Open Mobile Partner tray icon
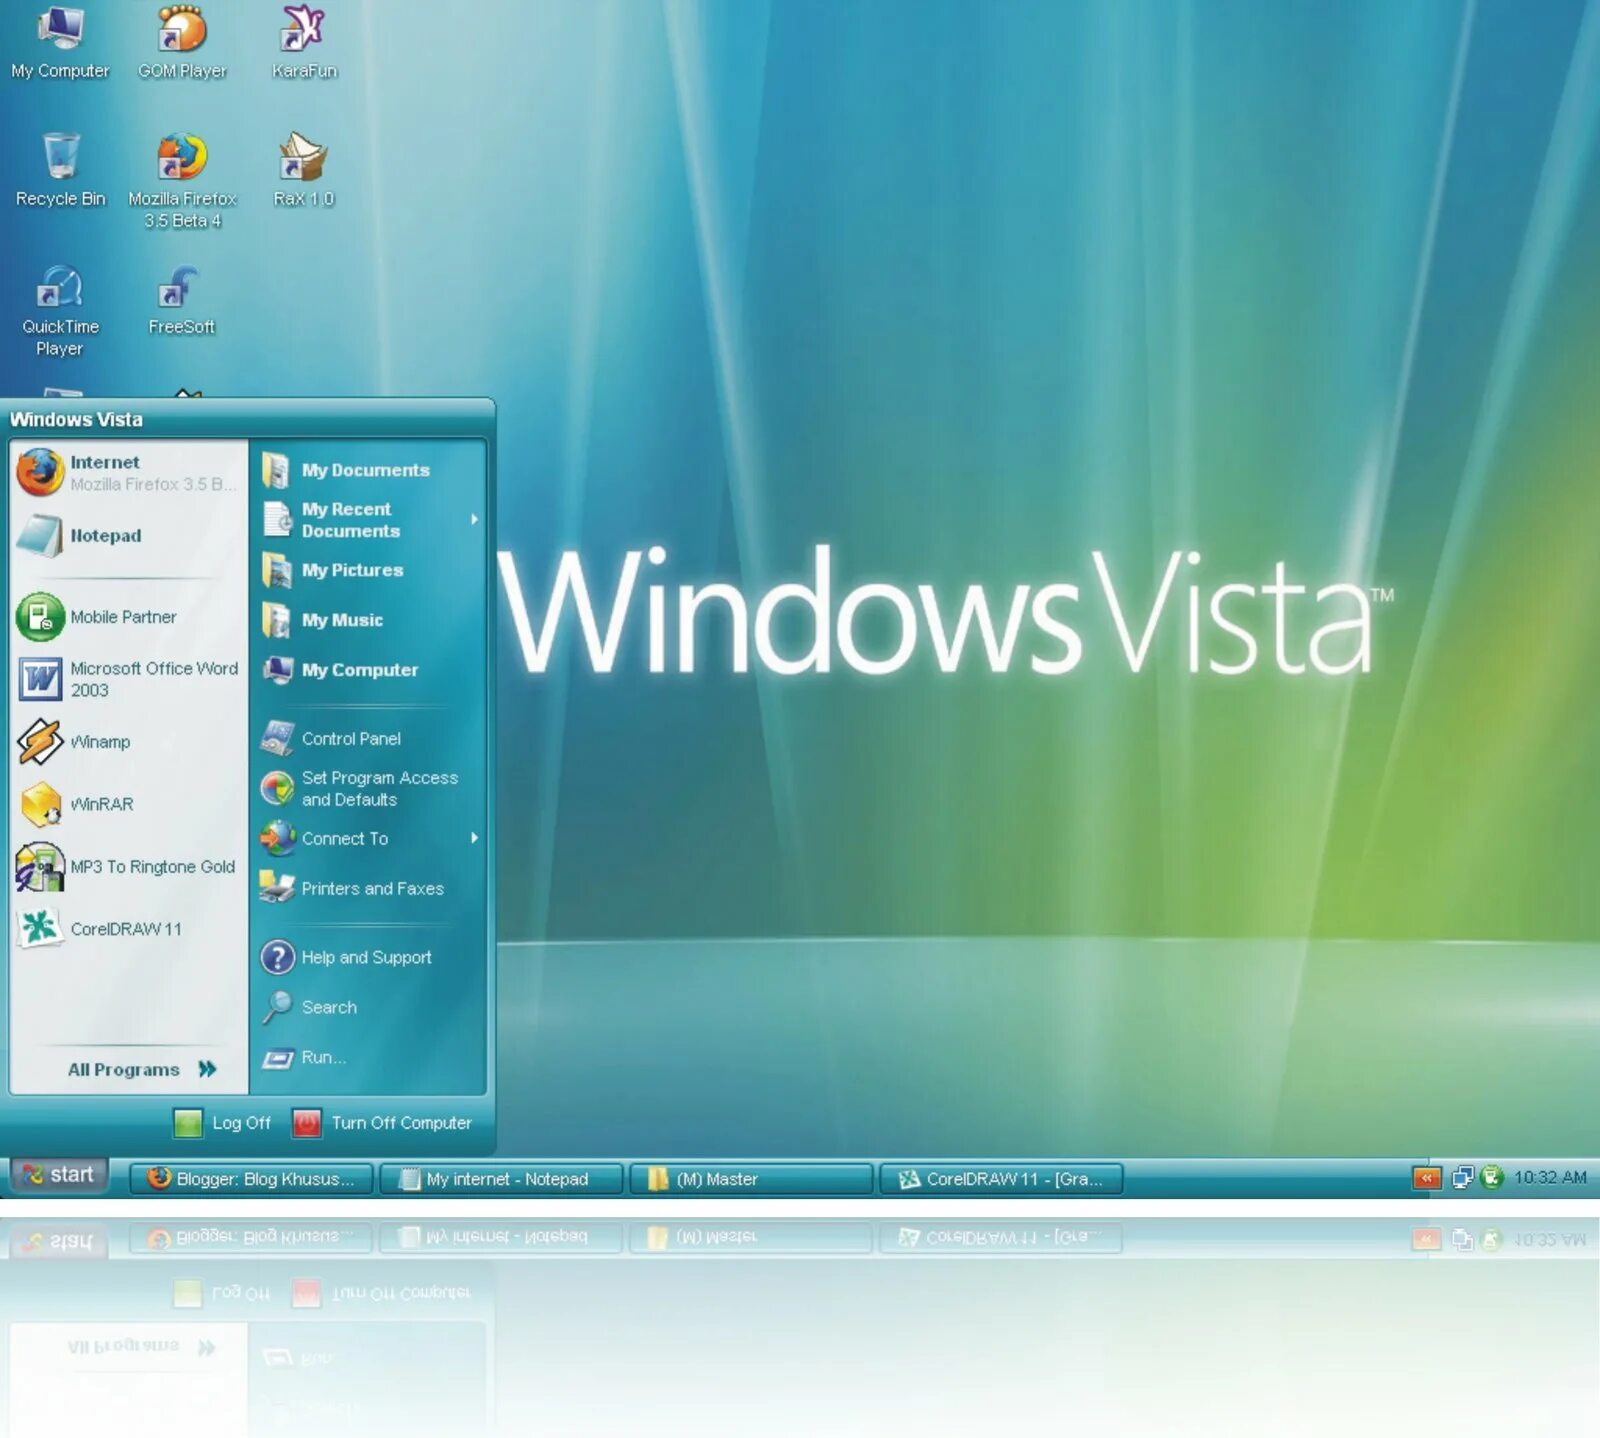Viewport: 1600px width, 1438px height. pyautogui.click(x=1491, y=1178)
